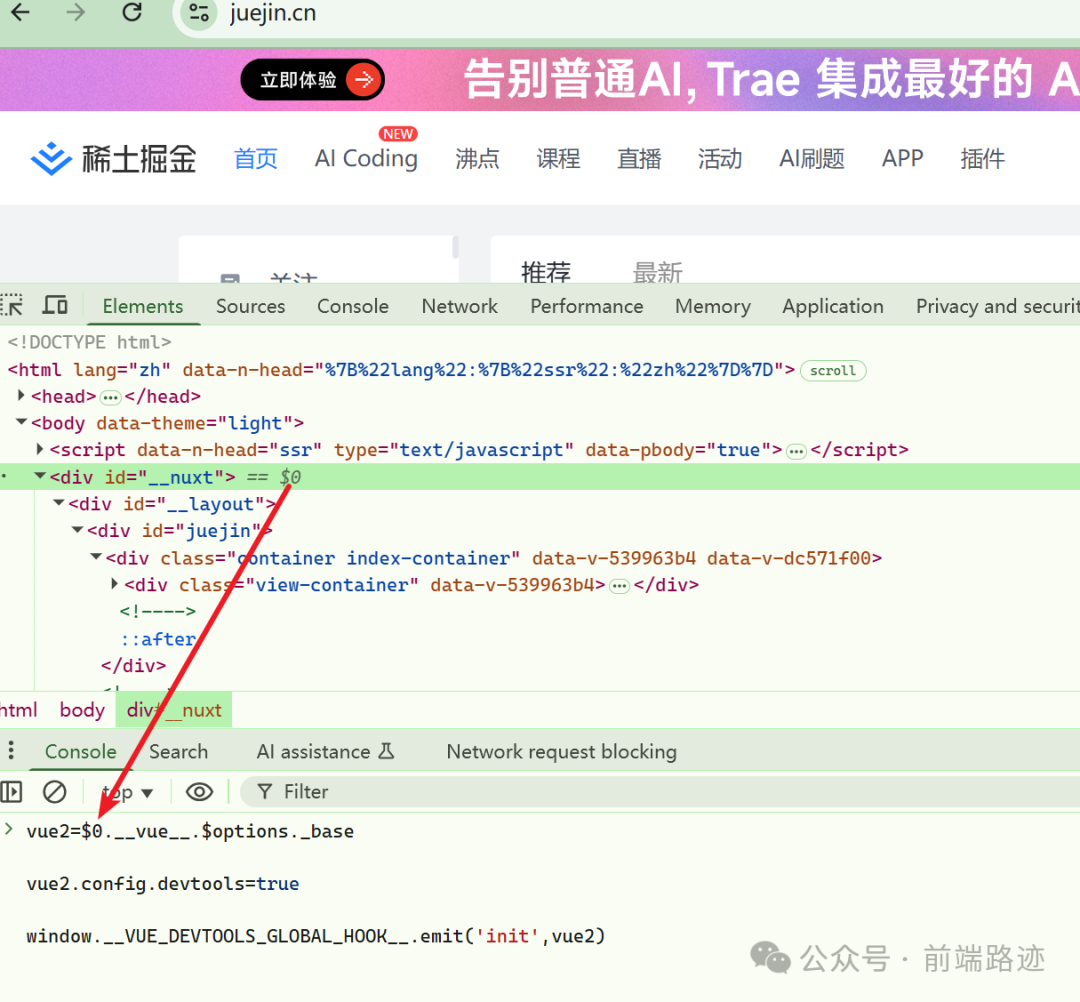Click the vue2=$0.__vue__ console line
The width and height of the screenshot is (1080, 1002).
[190, 832]
